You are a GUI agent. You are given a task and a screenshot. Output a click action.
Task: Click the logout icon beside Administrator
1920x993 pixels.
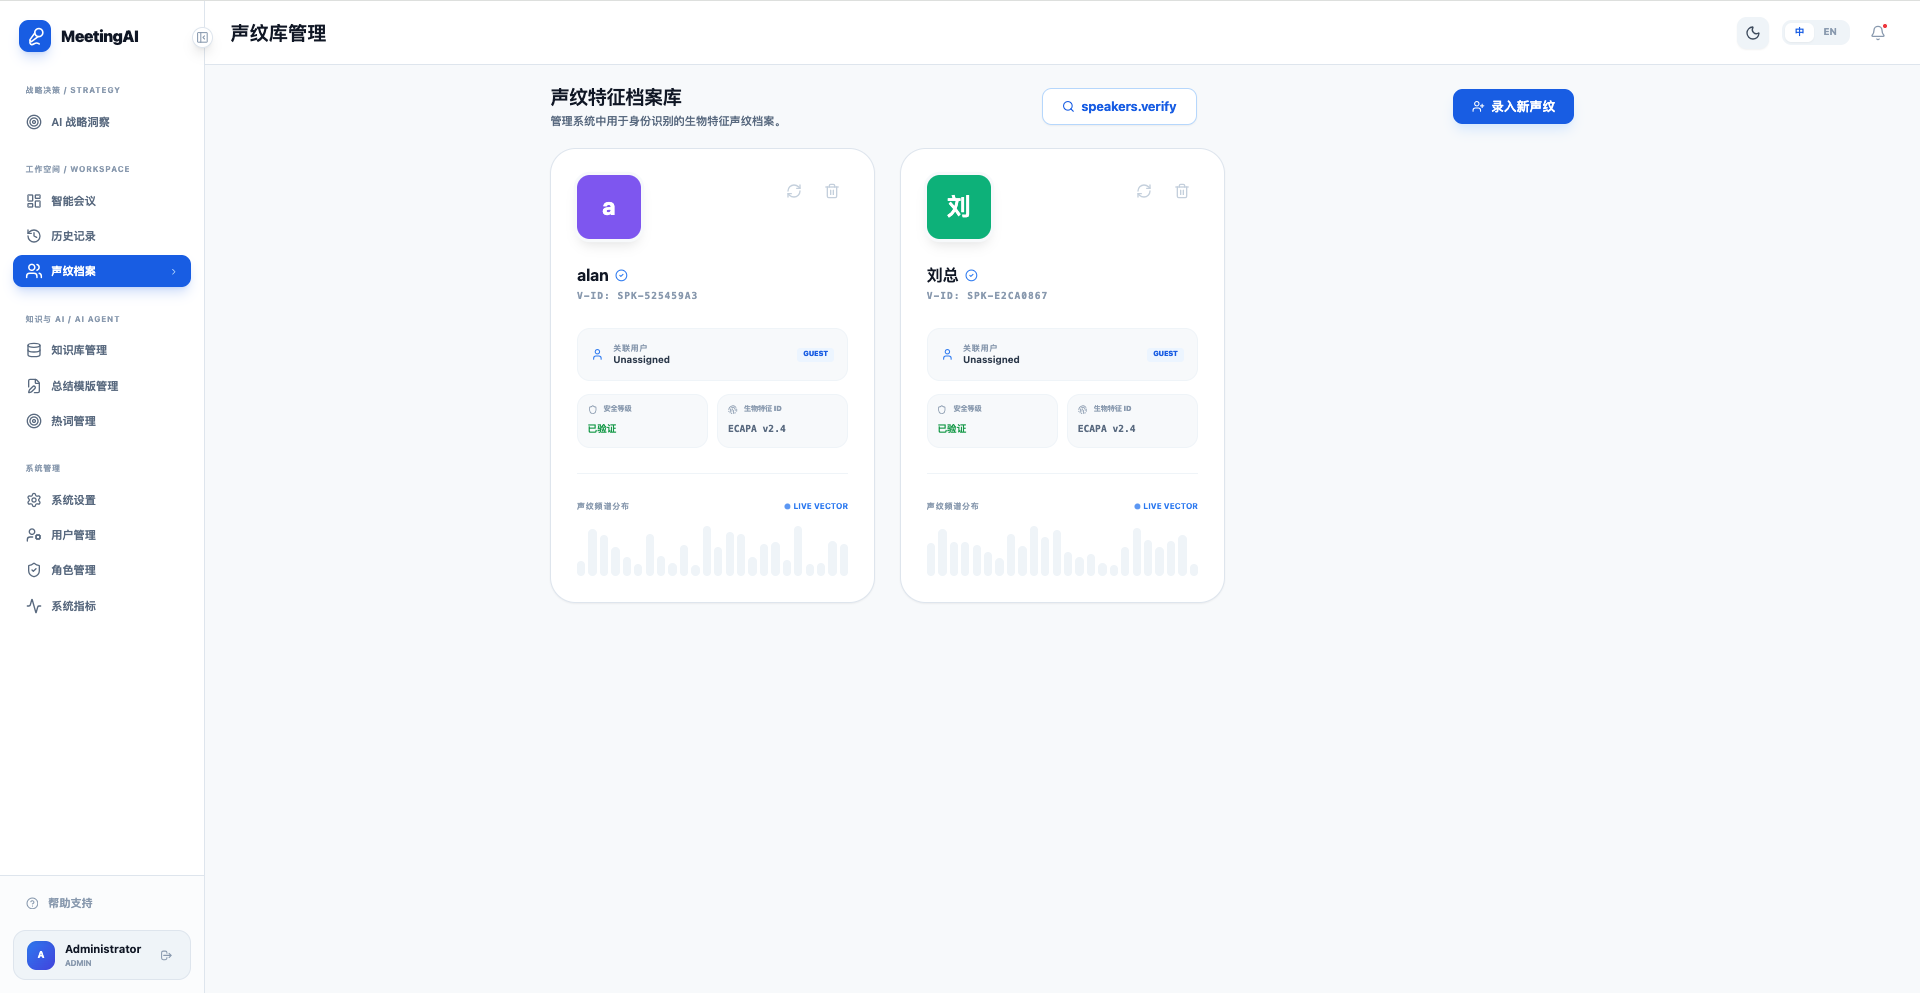click(167, 955)
